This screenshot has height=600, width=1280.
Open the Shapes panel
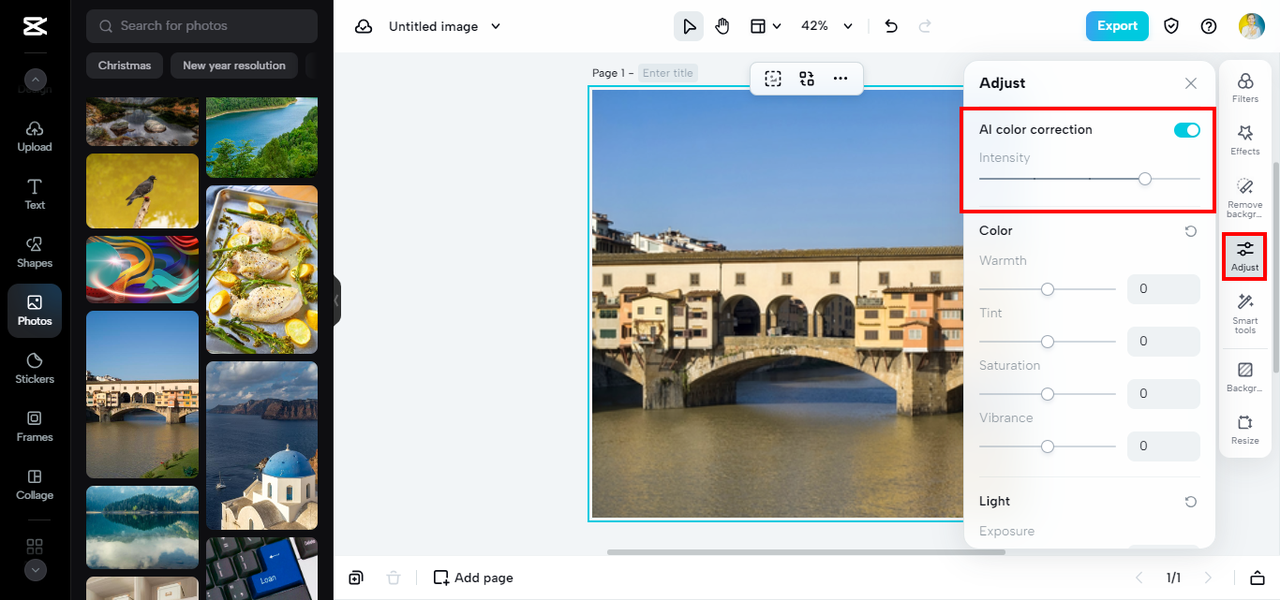[34, 252]
